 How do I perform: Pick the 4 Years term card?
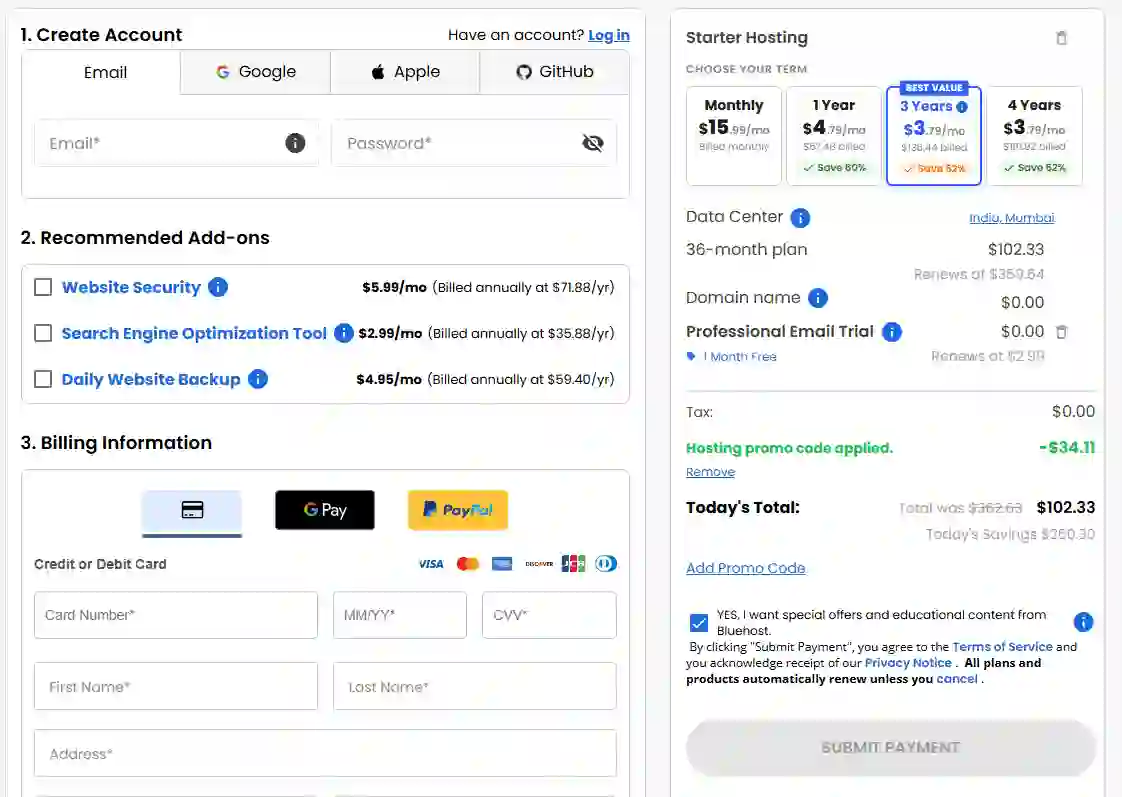1035,135
